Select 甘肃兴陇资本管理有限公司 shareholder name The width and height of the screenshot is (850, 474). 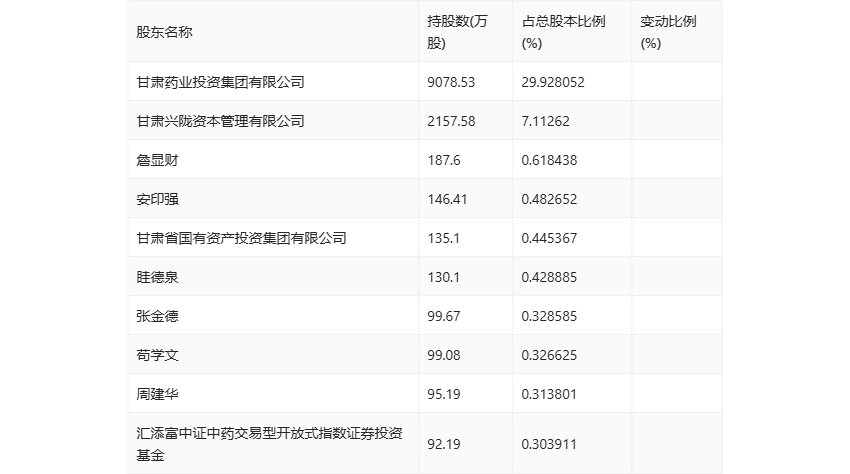click(220, 121)
